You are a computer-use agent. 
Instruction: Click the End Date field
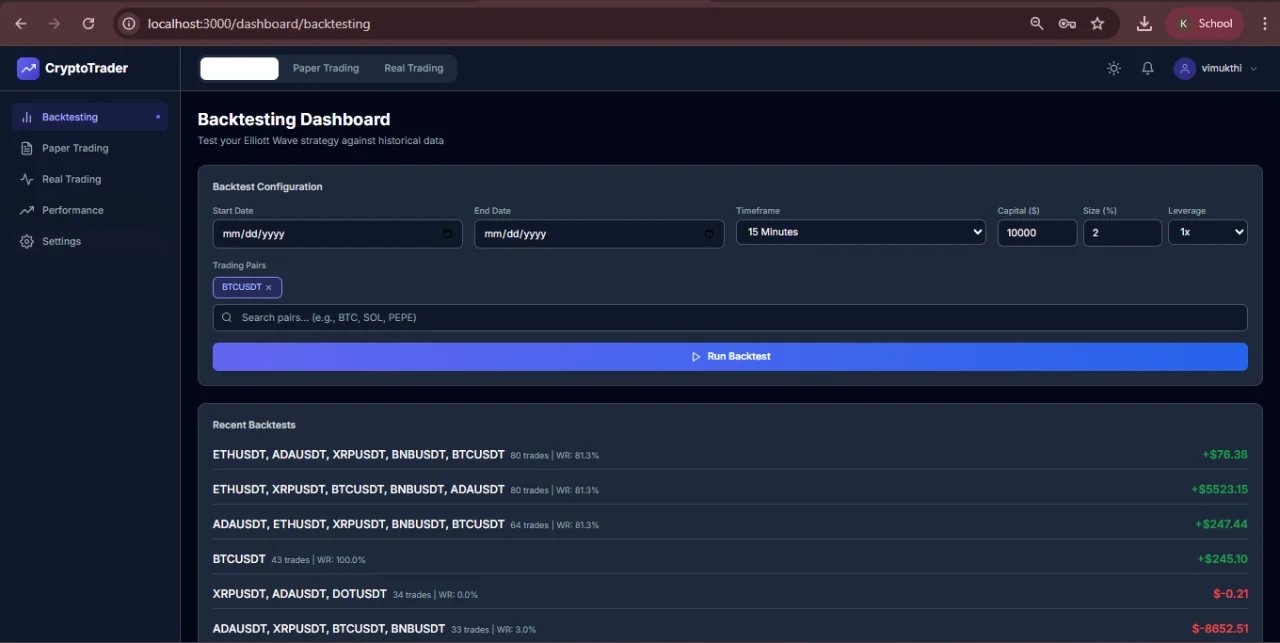[x=599, y=234]
